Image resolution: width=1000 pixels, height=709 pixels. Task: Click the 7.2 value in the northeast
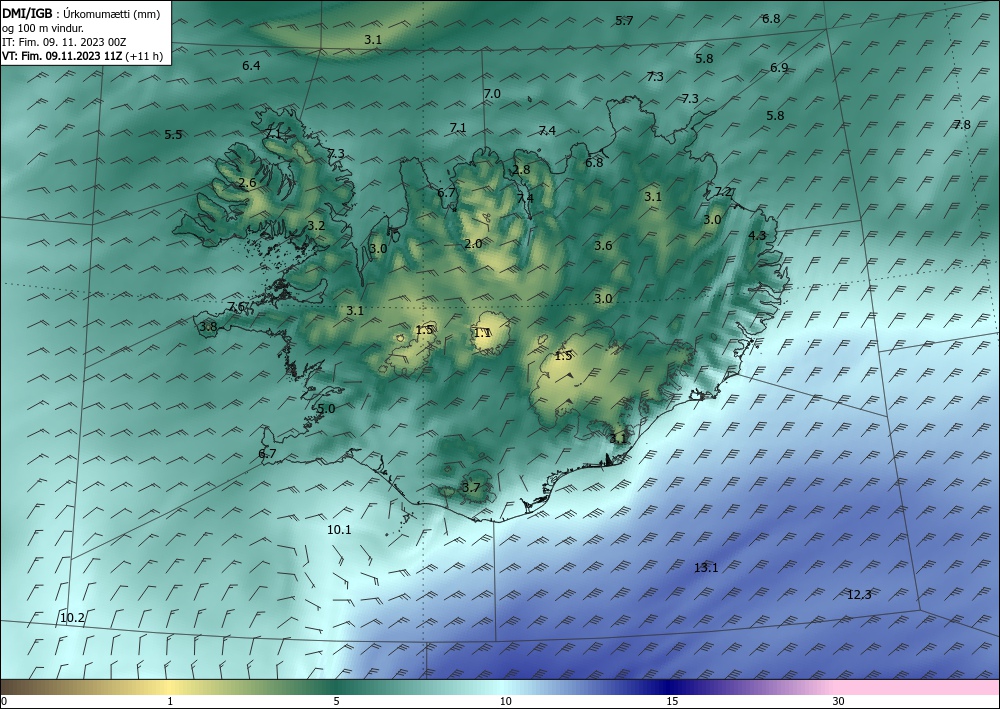pos(723,191)
